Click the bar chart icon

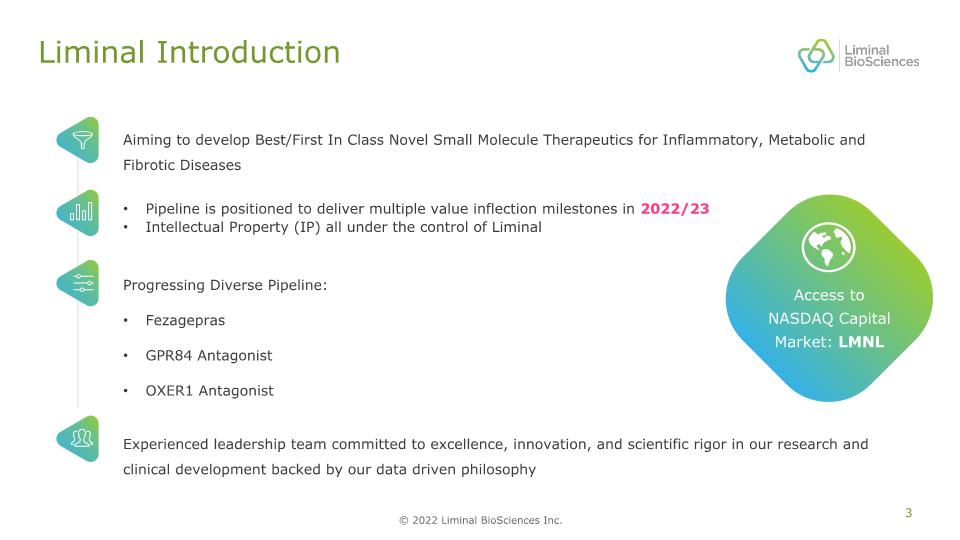tap(80, 212)
